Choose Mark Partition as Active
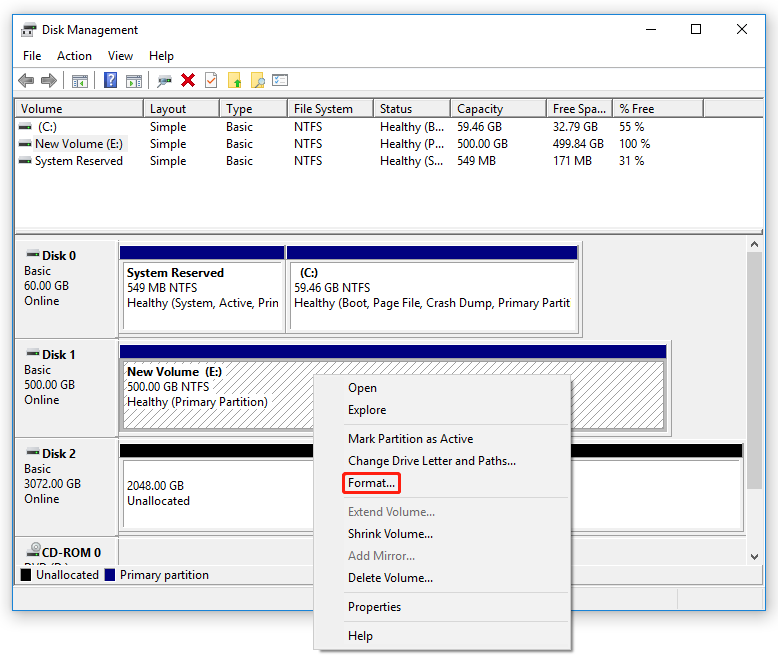 tap(442, 439)
